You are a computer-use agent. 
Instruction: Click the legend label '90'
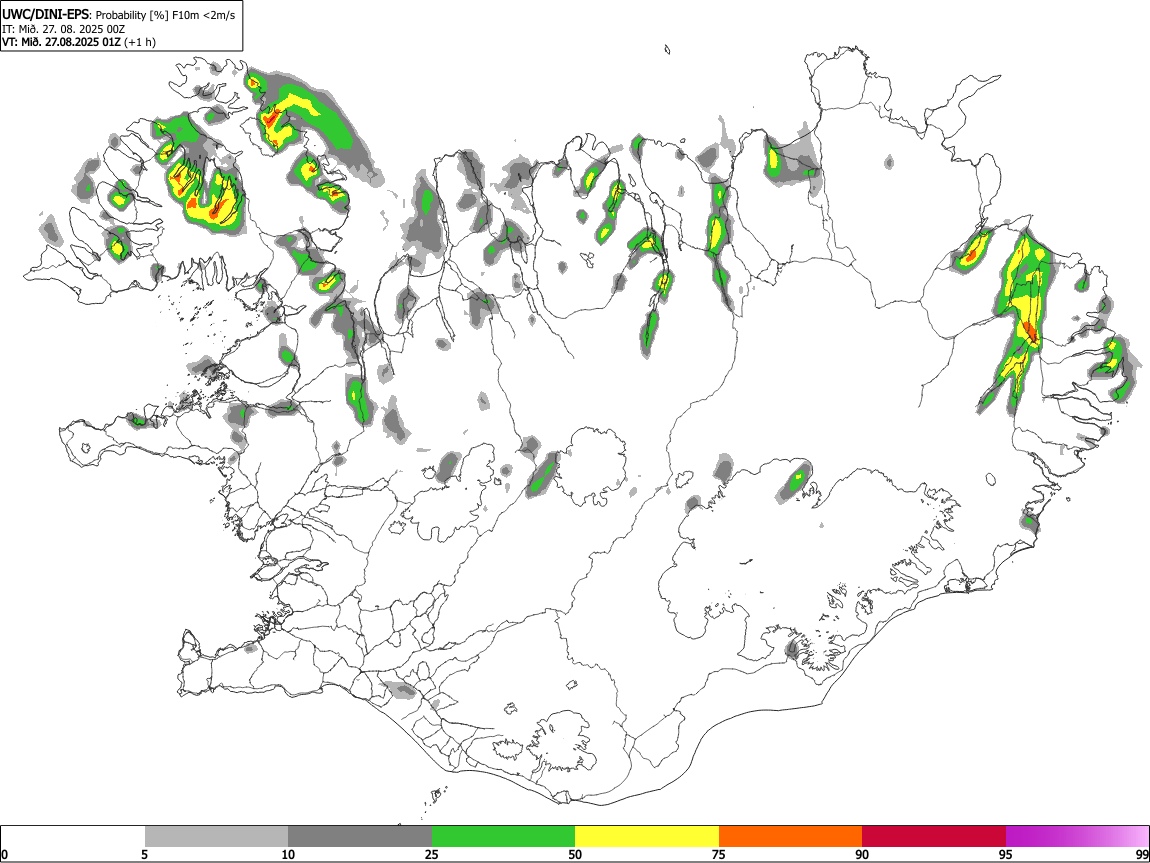point(862,855)
